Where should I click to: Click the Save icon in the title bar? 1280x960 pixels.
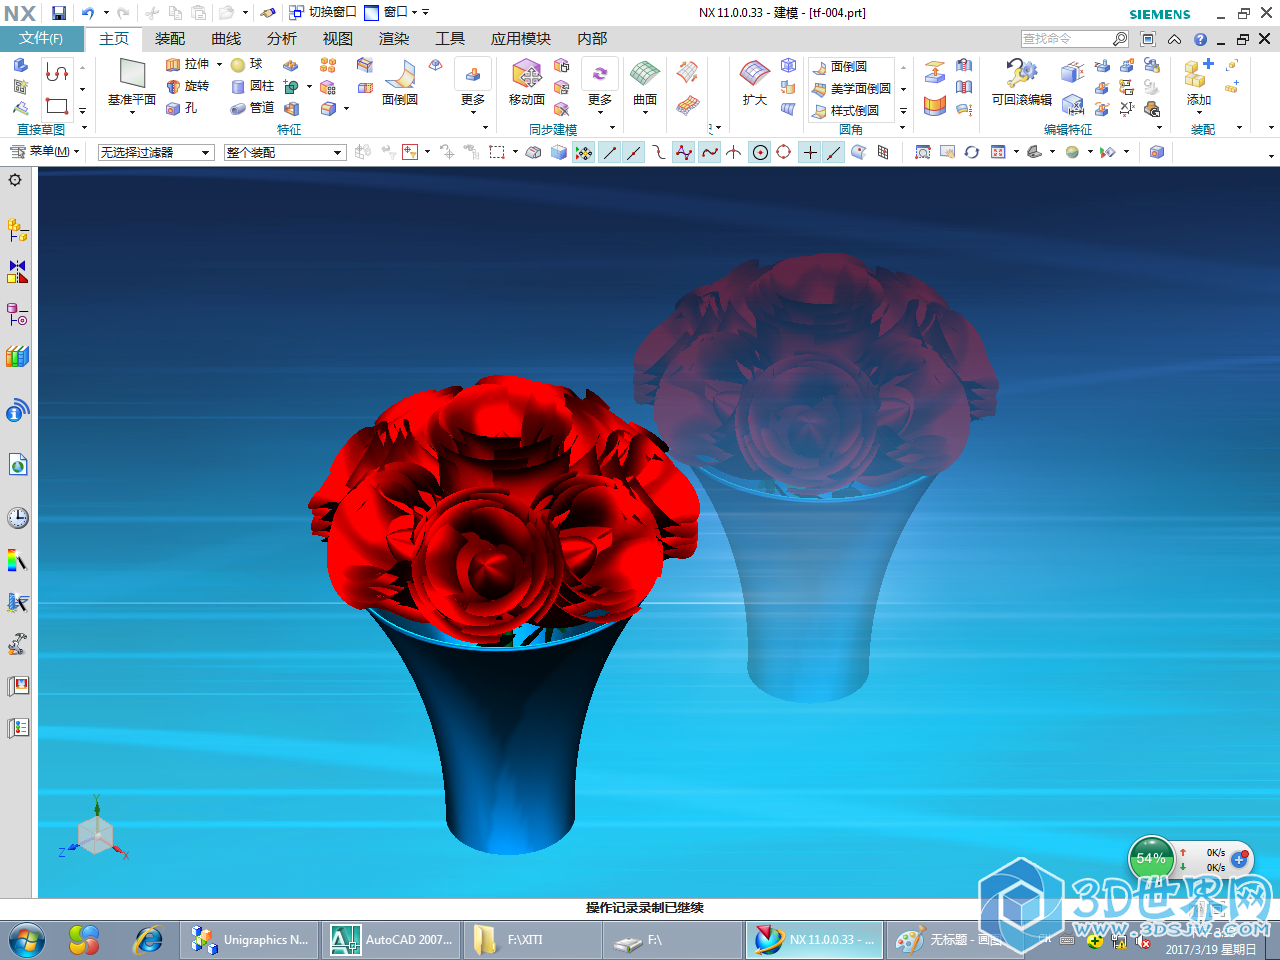click(x=59, y=13)
